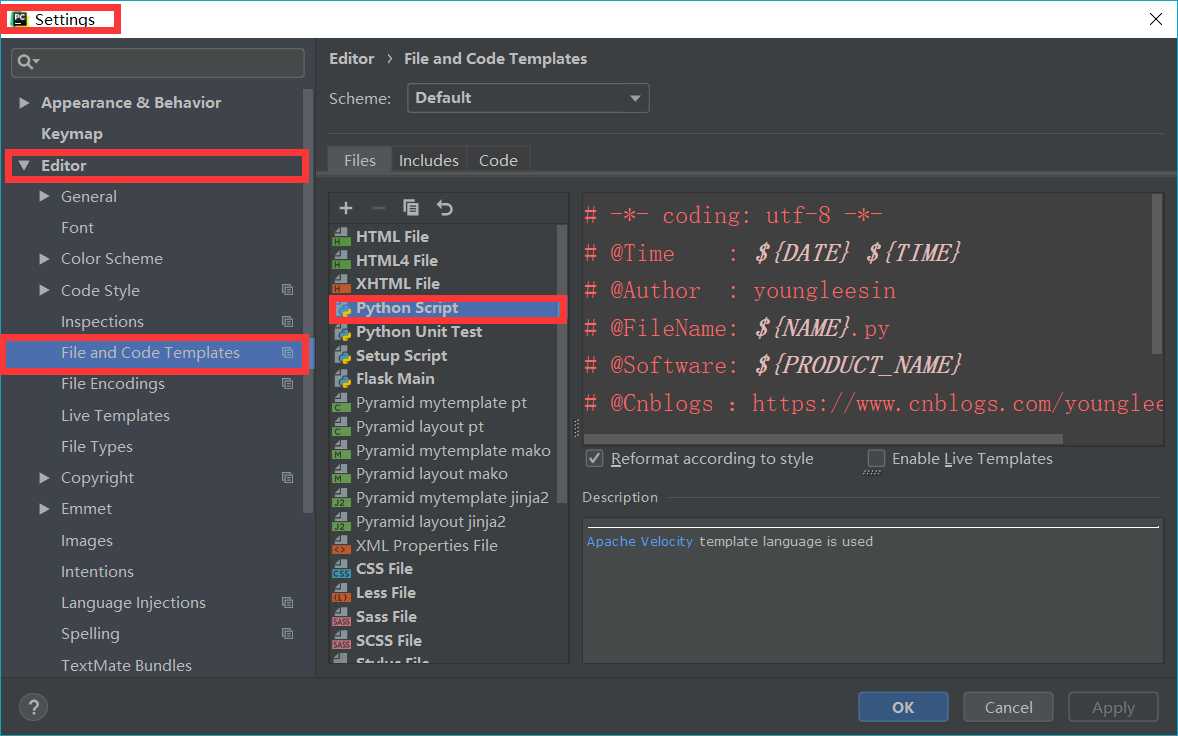This screenshot has width=1178, height=736.
Task: Expand Appearance & Behavior section
Action: click(24, 102)
